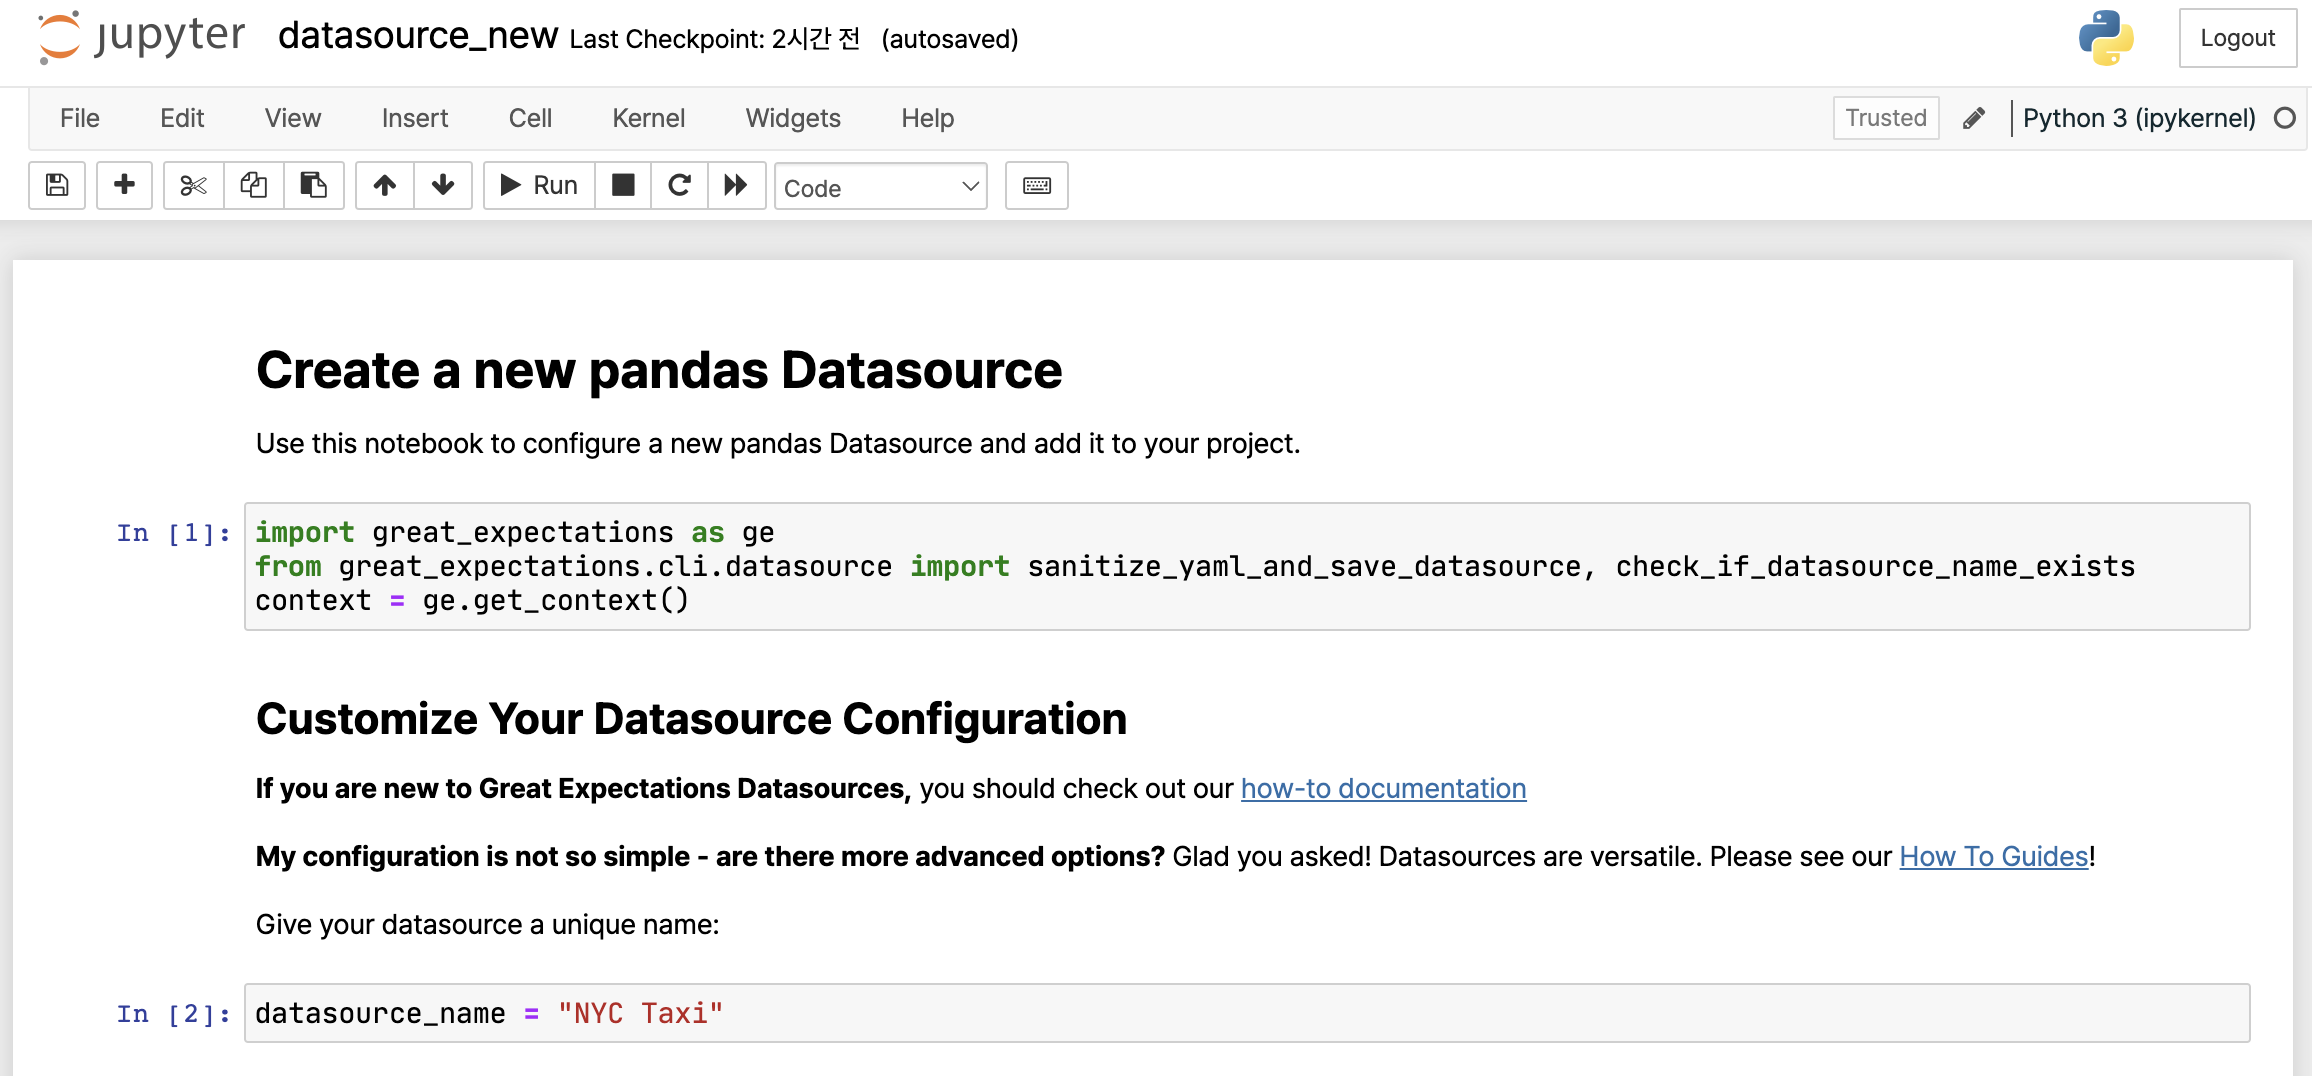The height and width of the screenshot is (1076, 2312).
Task: Open the View menu
Action: pyautogui.click(x=293, y=118)
